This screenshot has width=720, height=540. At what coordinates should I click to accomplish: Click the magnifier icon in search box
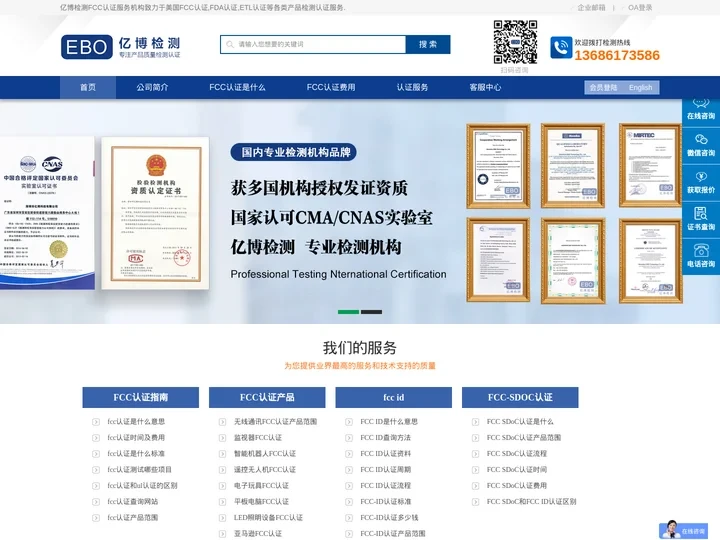pos(230,45)
